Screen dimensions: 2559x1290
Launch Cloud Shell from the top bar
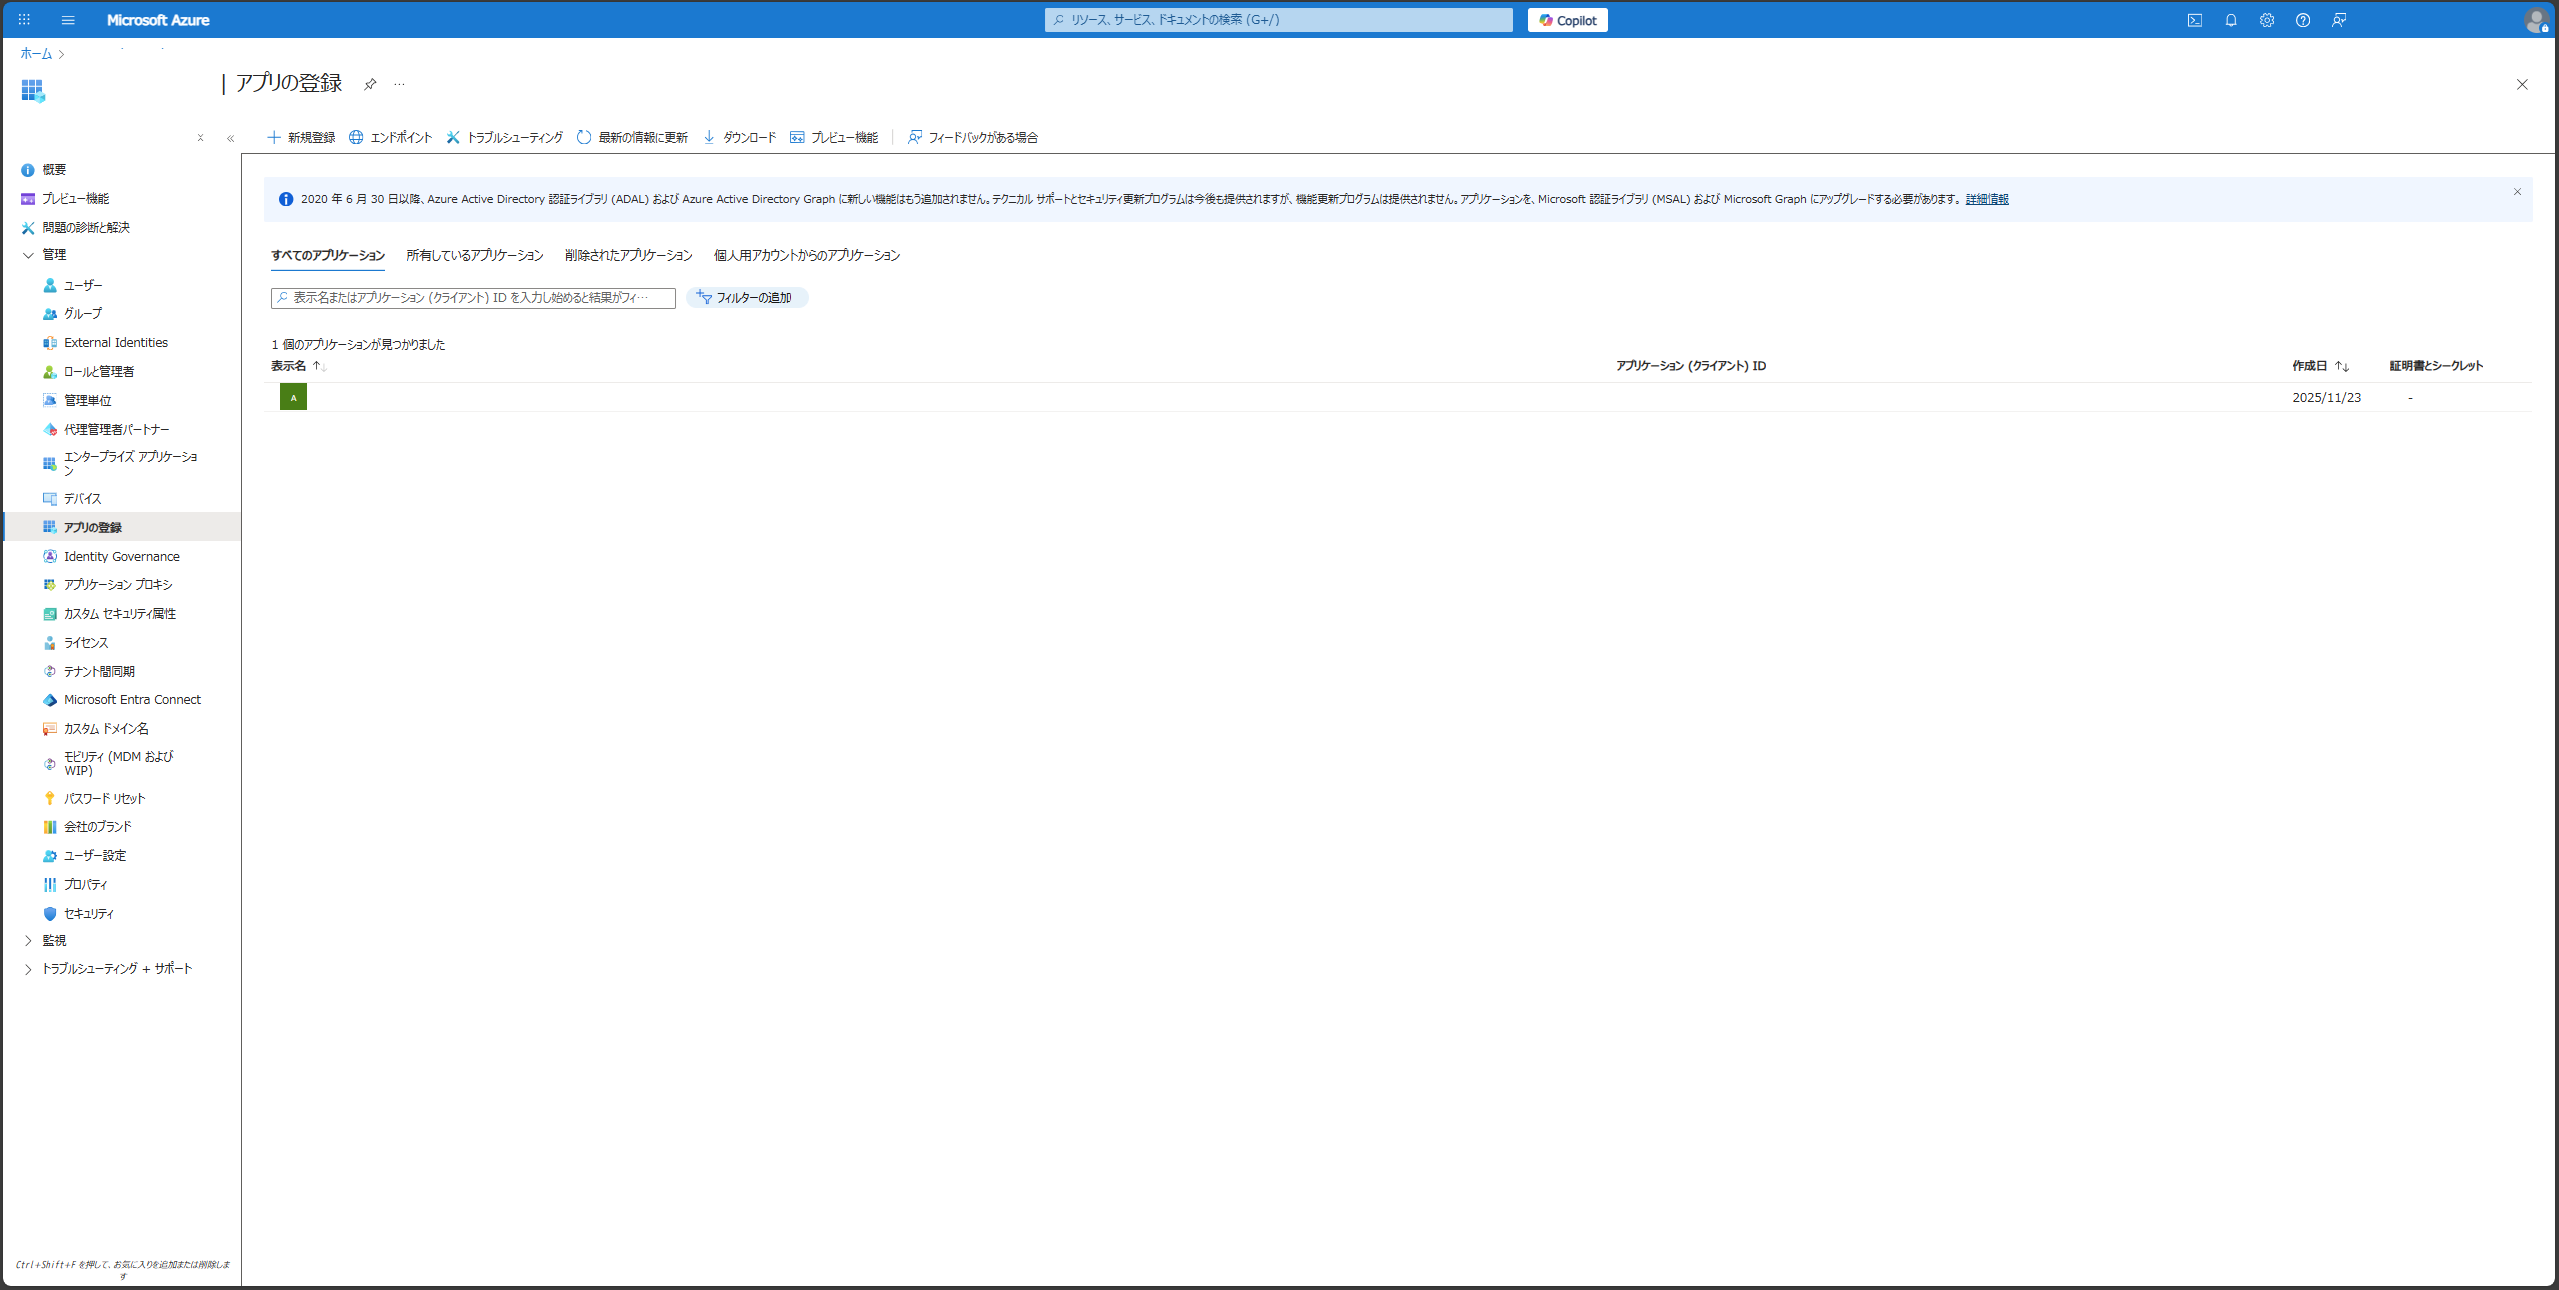click(x=2194, y=20)
